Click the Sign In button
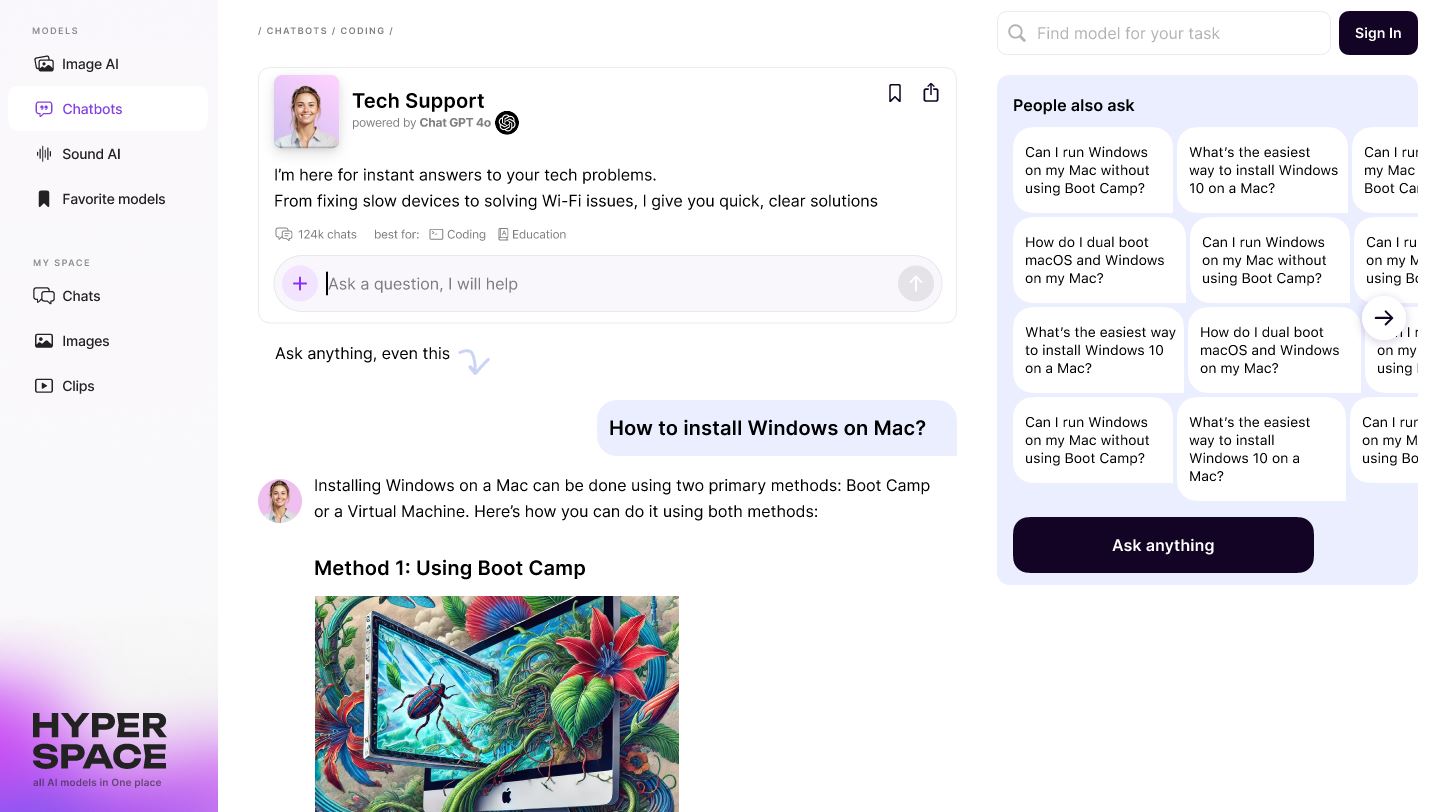The height and width of the screenshot is (812, 1430). tap(1378, 33)
